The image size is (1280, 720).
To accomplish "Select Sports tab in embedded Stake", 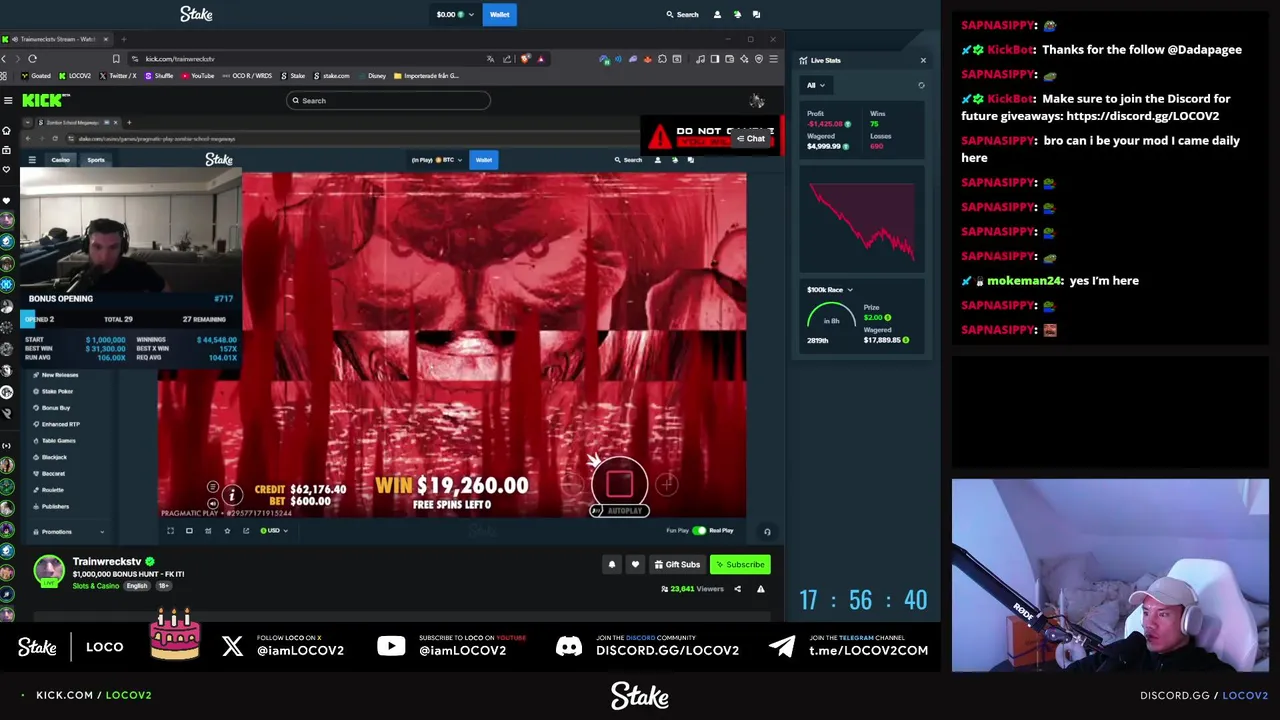I will 96,160.
